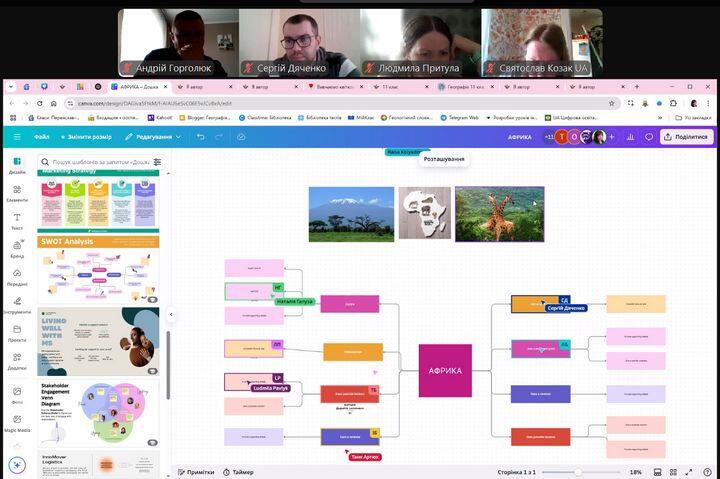720x479 pixels.
Task: Show more bookmarks with chevron
Action: 660,118
